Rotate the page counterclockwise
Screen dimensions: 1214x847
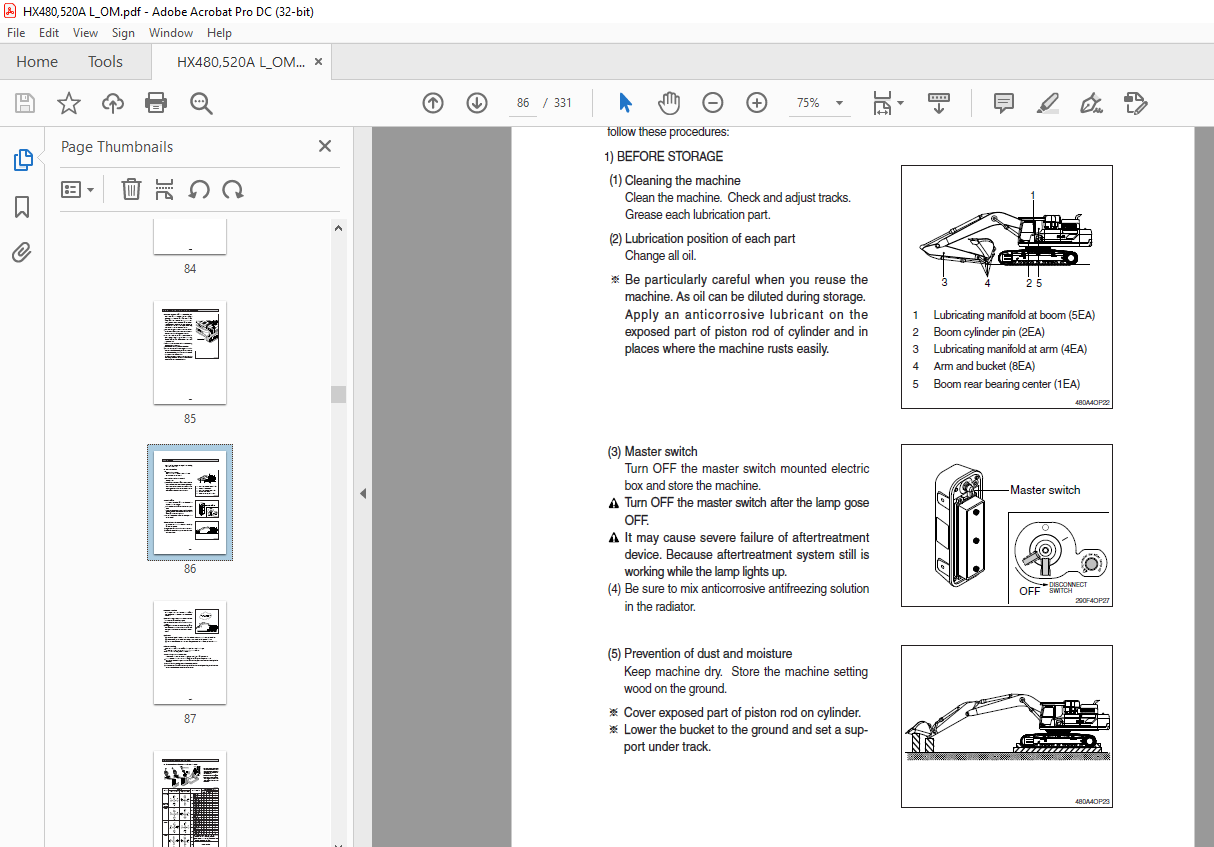(199, 189)
